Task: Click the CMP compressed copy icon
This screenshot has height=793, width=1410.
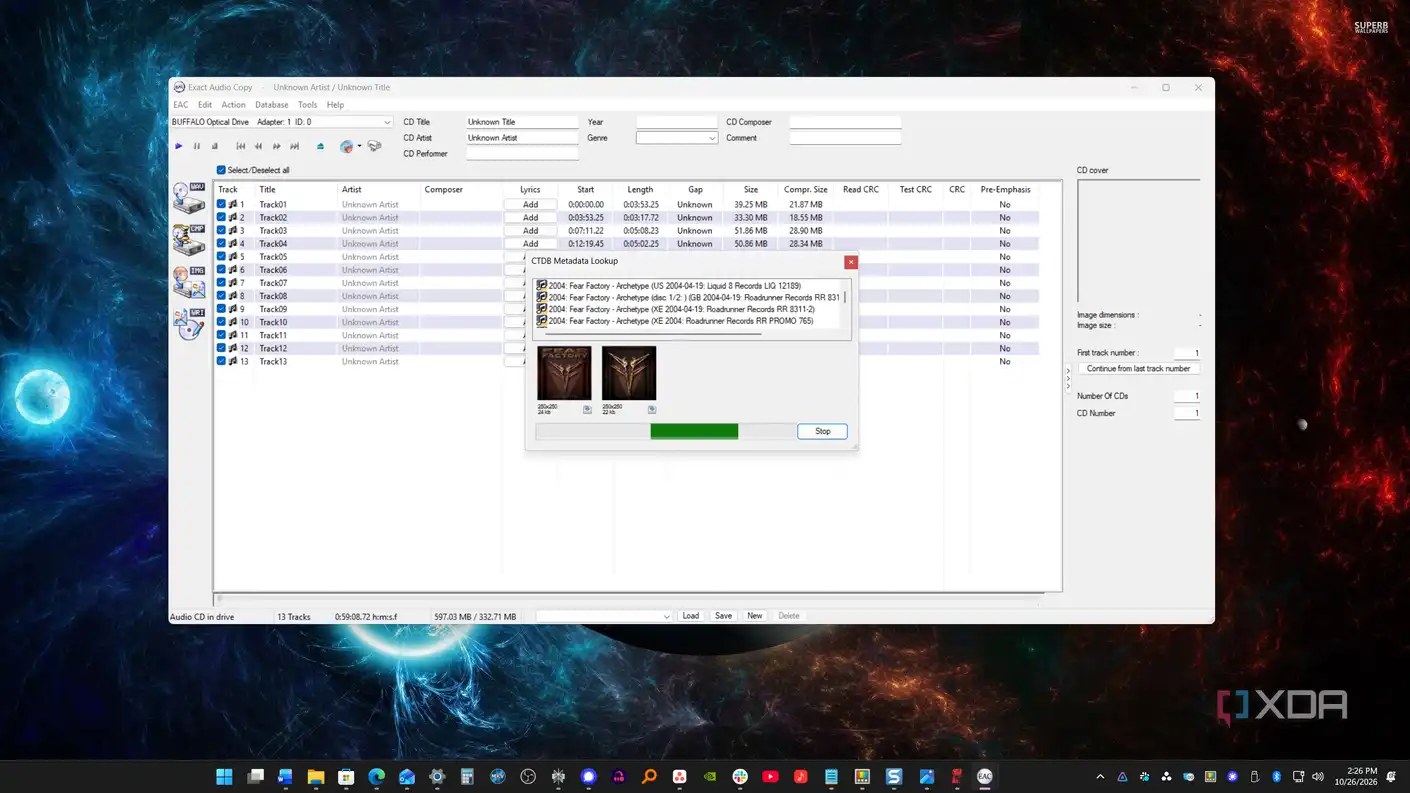Action: tap(189, 239)
